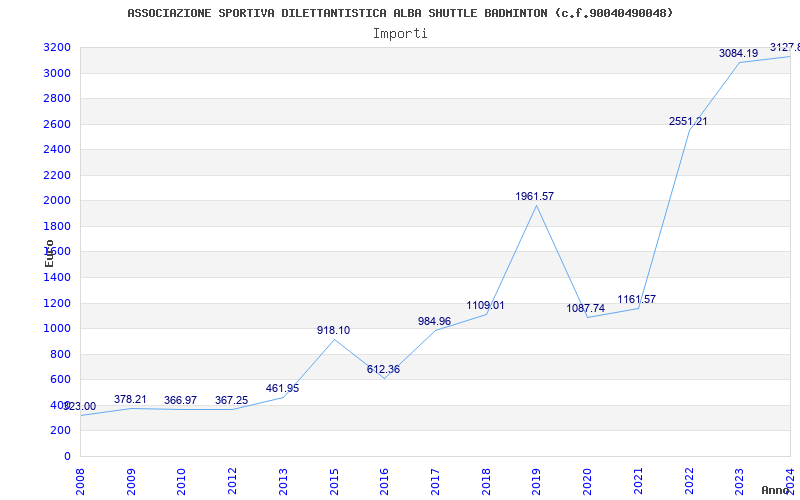
Task: Click the x-axis year 2010
Action: [x=182, y=481]
